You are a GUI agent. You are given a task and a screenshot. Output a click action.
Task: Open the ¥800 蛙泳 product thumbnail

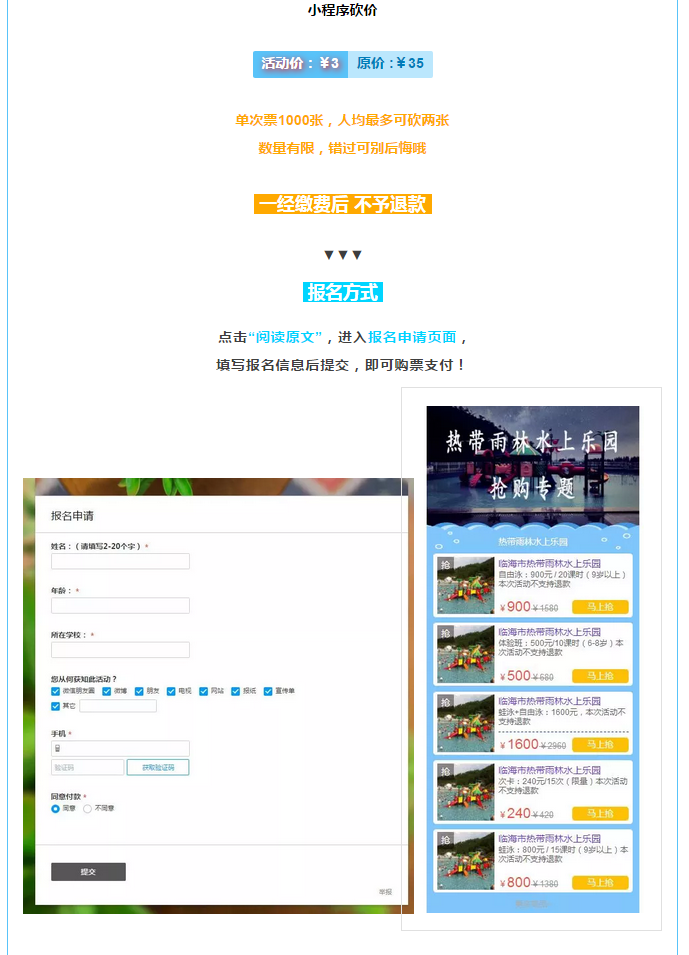click(466, 862)
